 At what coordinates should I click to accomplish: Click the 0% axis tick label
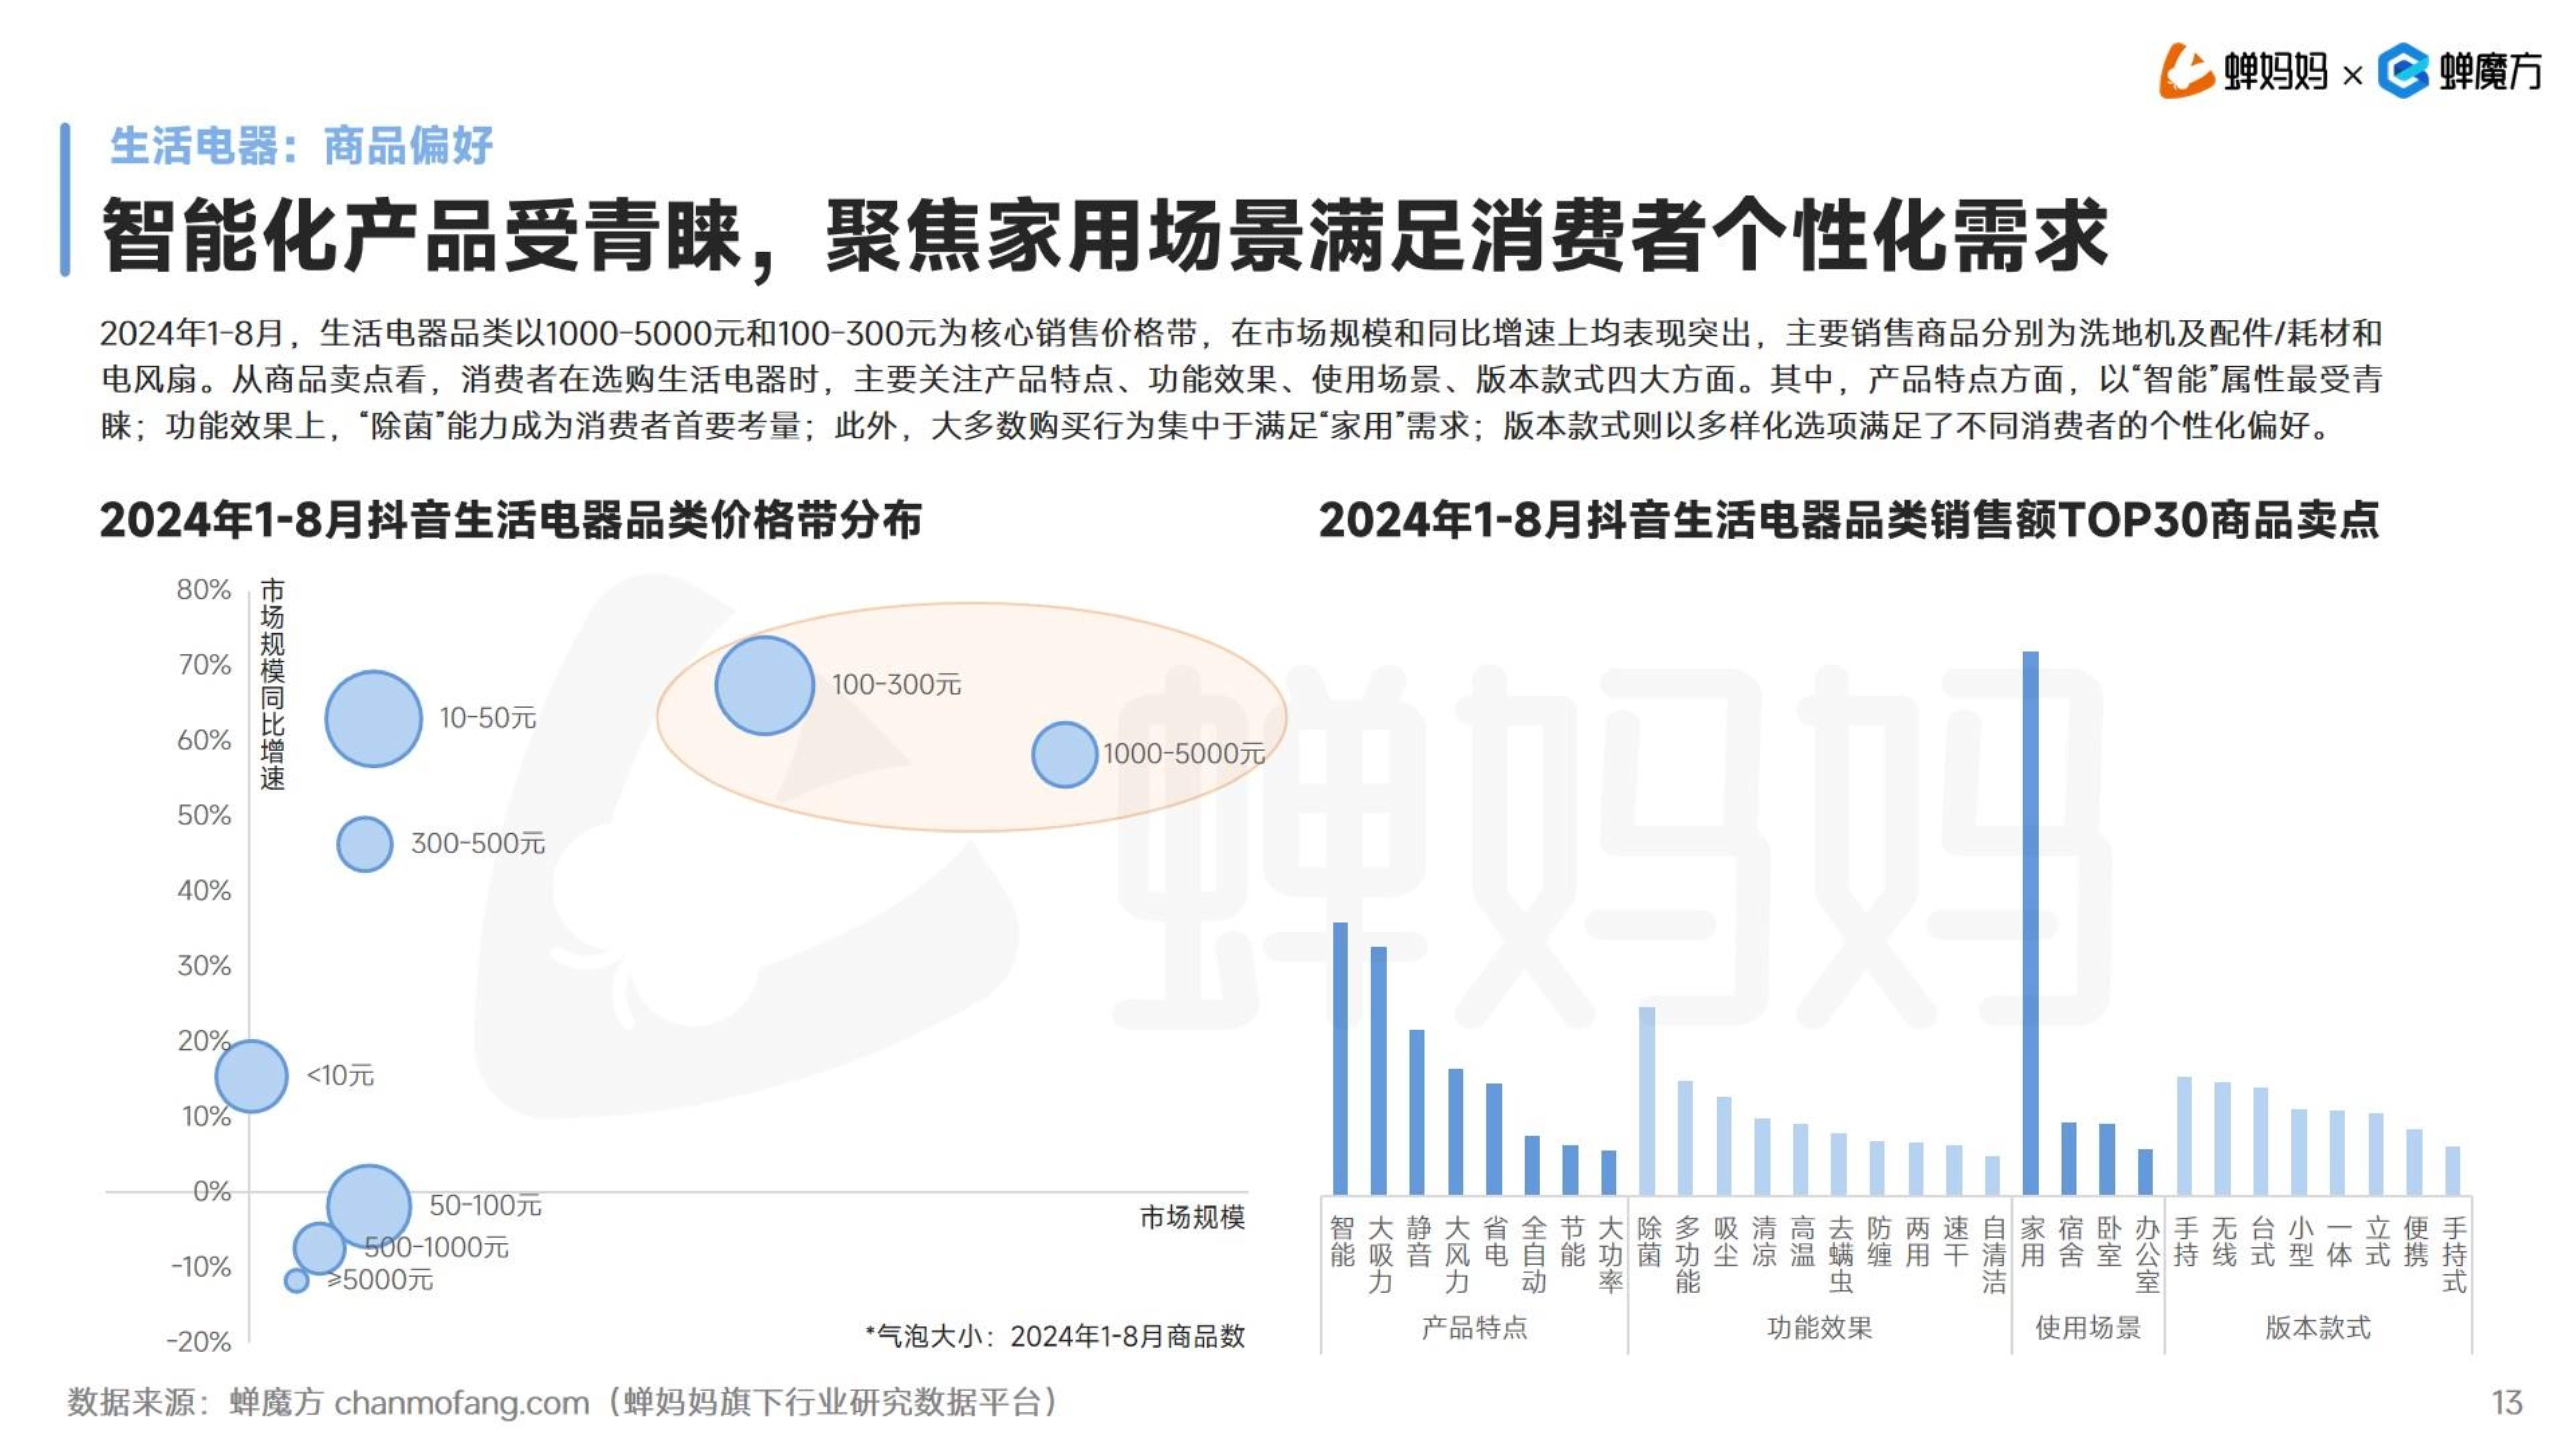click(212, 1192)
